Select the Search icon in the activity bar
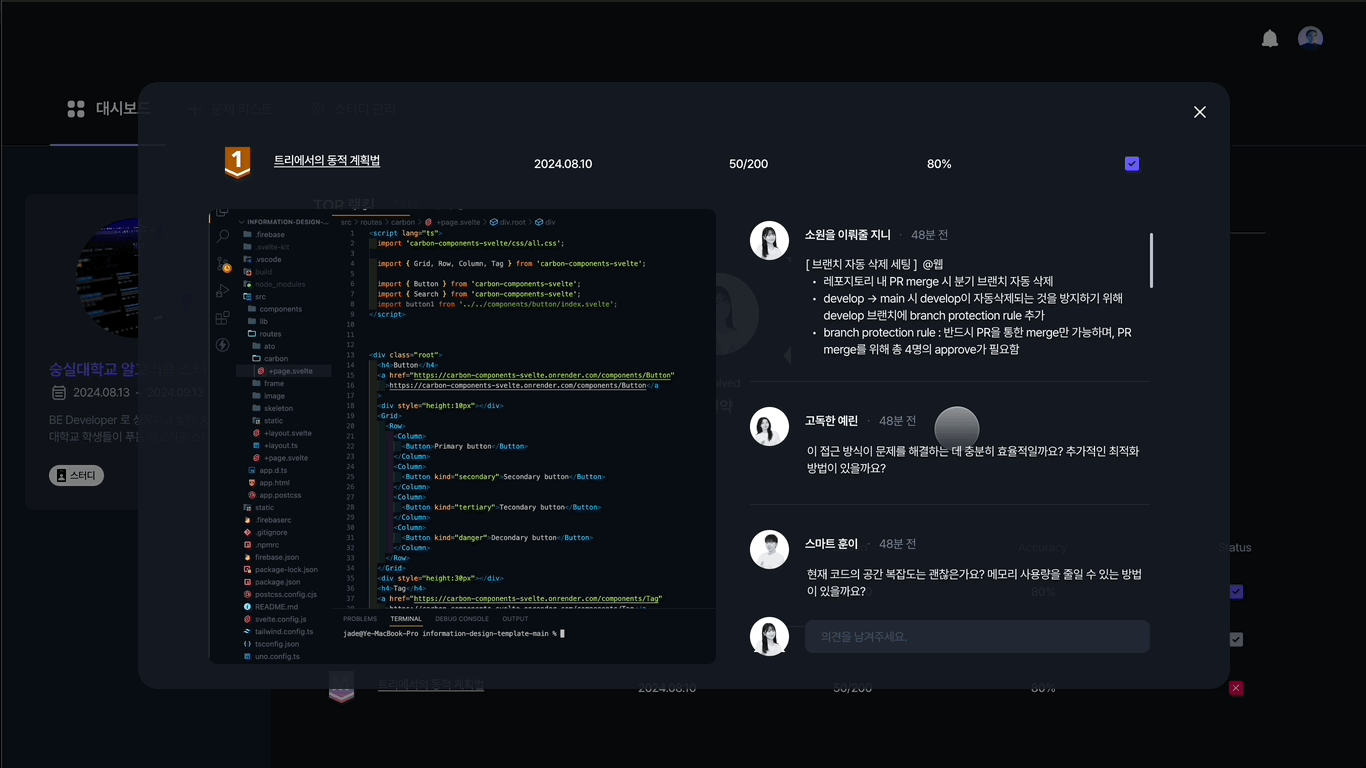Screen dimensions: 1366x768 222,236
